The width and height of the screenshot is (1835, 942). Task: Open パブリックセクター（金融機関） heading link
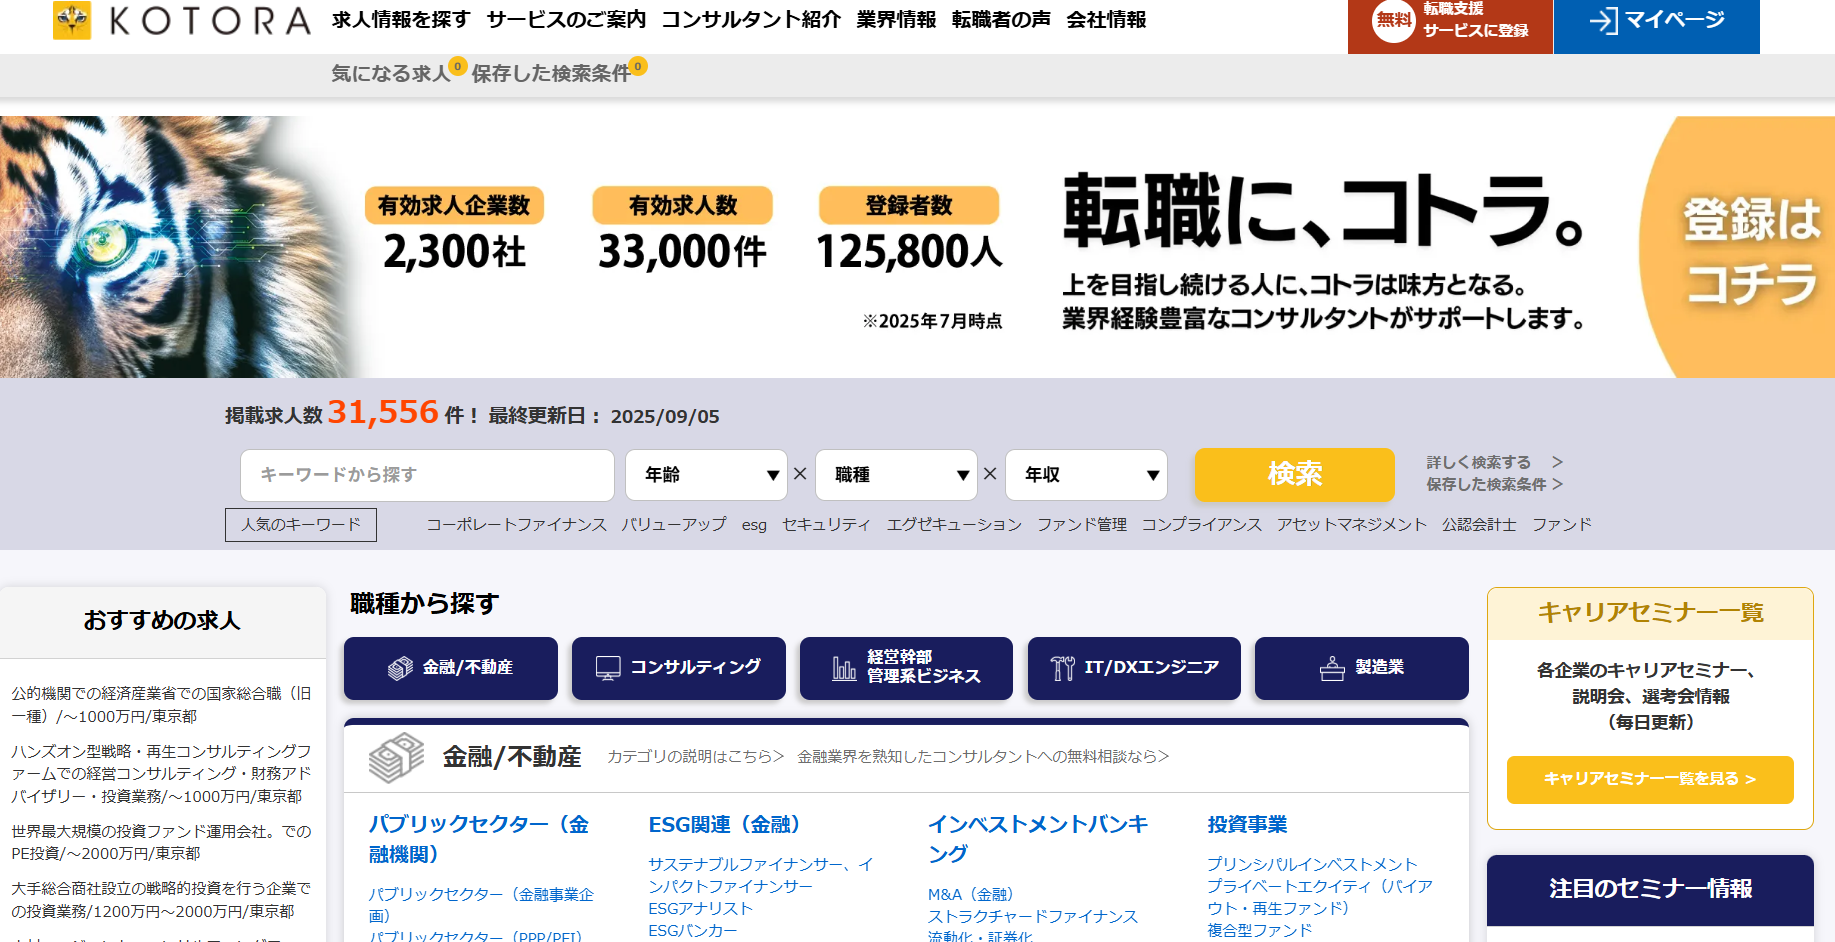[479, 839]
